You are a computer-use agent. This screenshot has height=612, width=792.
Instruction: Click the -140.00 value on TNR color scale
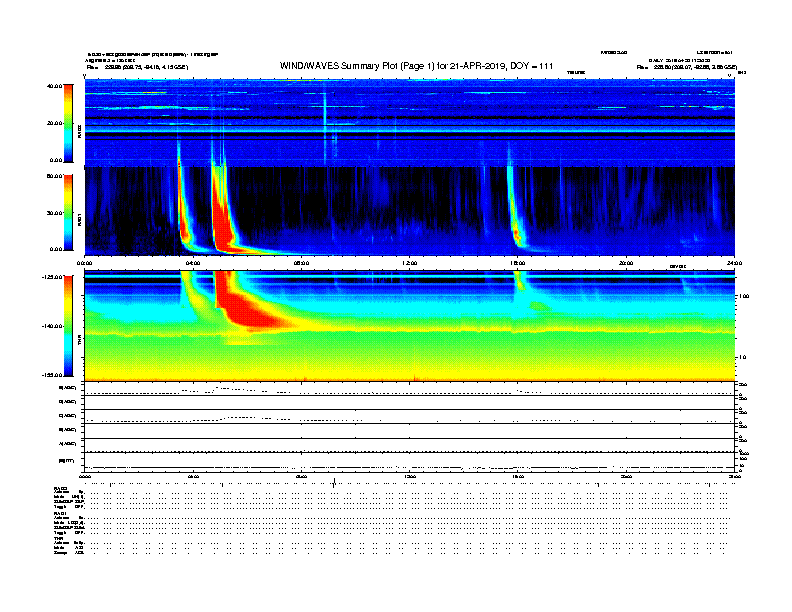pos(53,326)
